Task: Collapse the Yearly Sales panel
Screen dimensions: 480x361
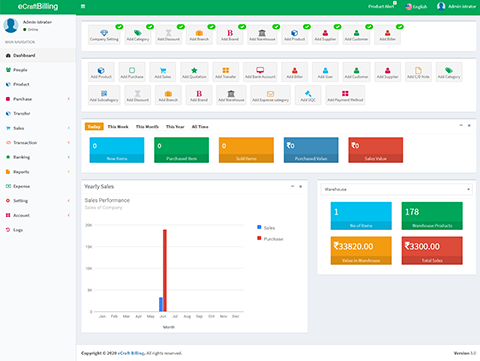Action: [x=292, y=186]
